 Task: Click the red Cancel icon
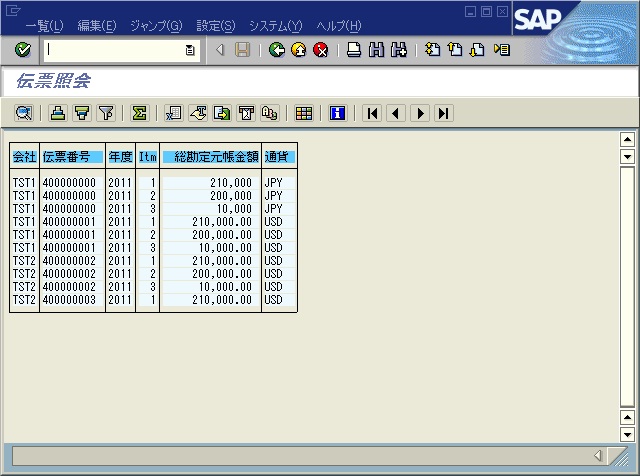tap(320, 49)
